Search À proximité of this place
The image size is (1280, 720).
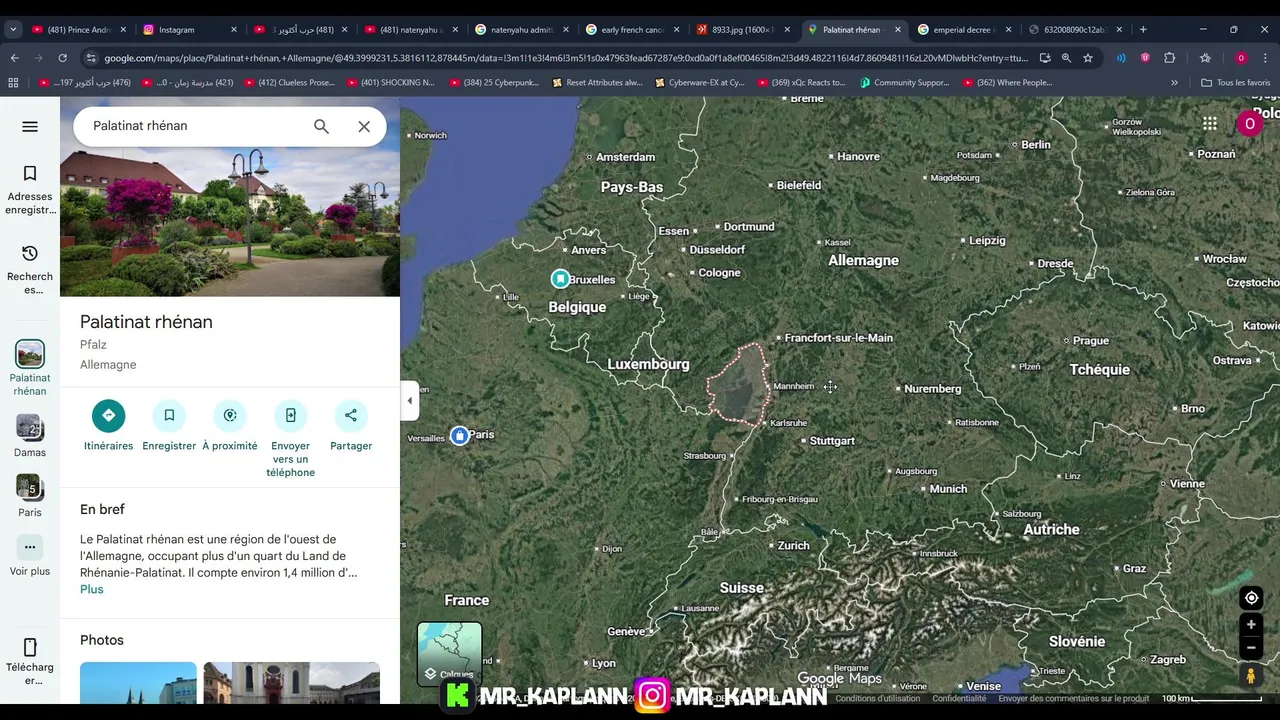point(230,425)
